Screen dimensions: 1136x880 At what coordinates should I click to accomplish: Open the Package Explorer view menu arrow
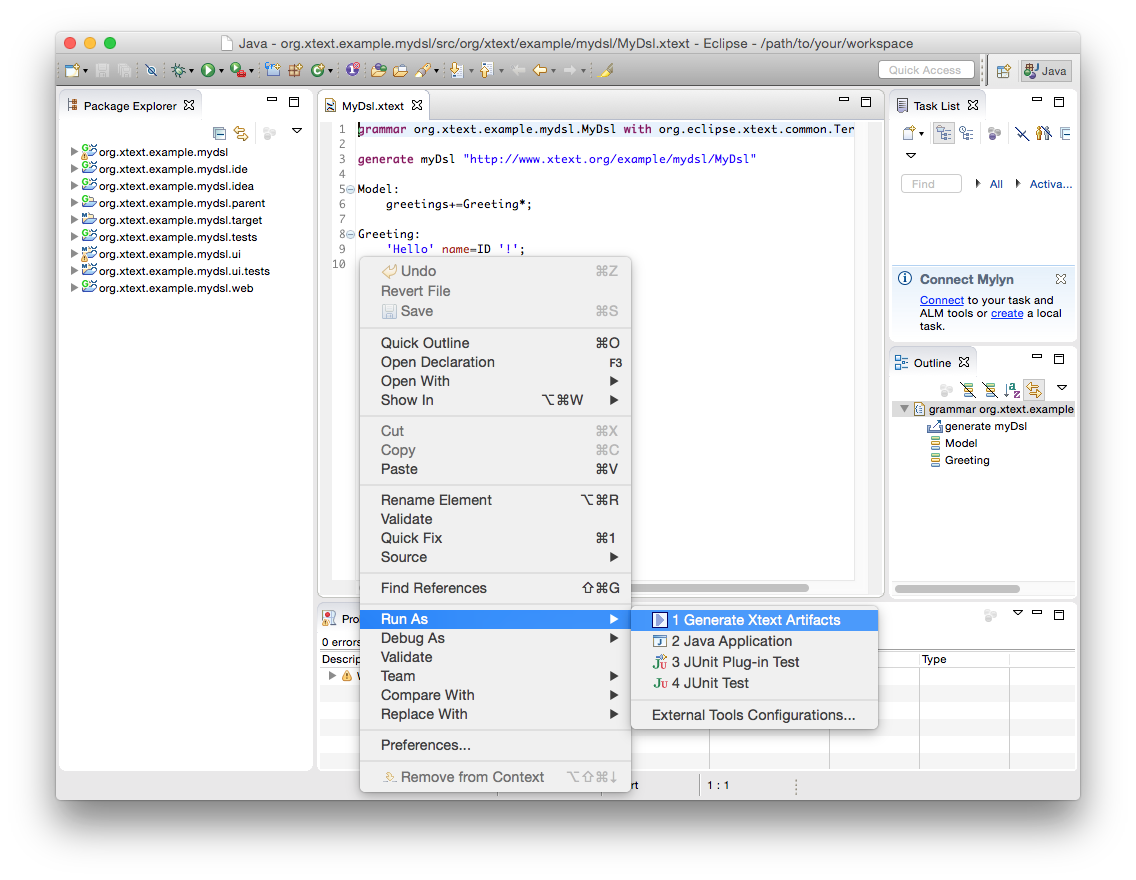point(297,131)
